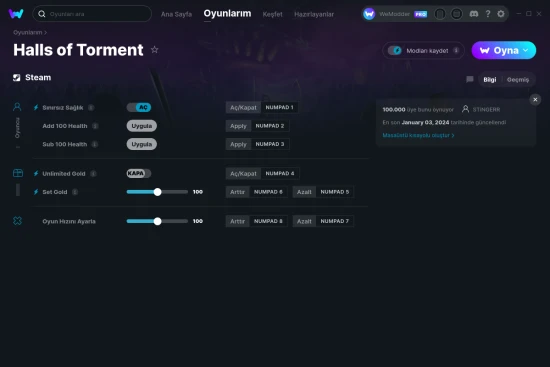Image resolution: width=550 pixels, height=367 pixels.
Task: Select the player category icon in sidebar
Action: click(x=17, y=107)
